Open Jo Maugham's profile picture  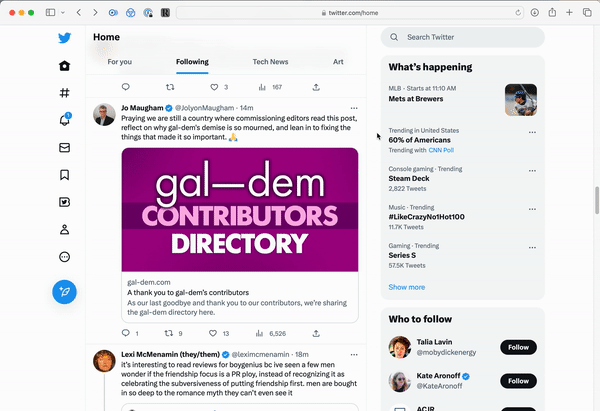click(x=104, y=114)
